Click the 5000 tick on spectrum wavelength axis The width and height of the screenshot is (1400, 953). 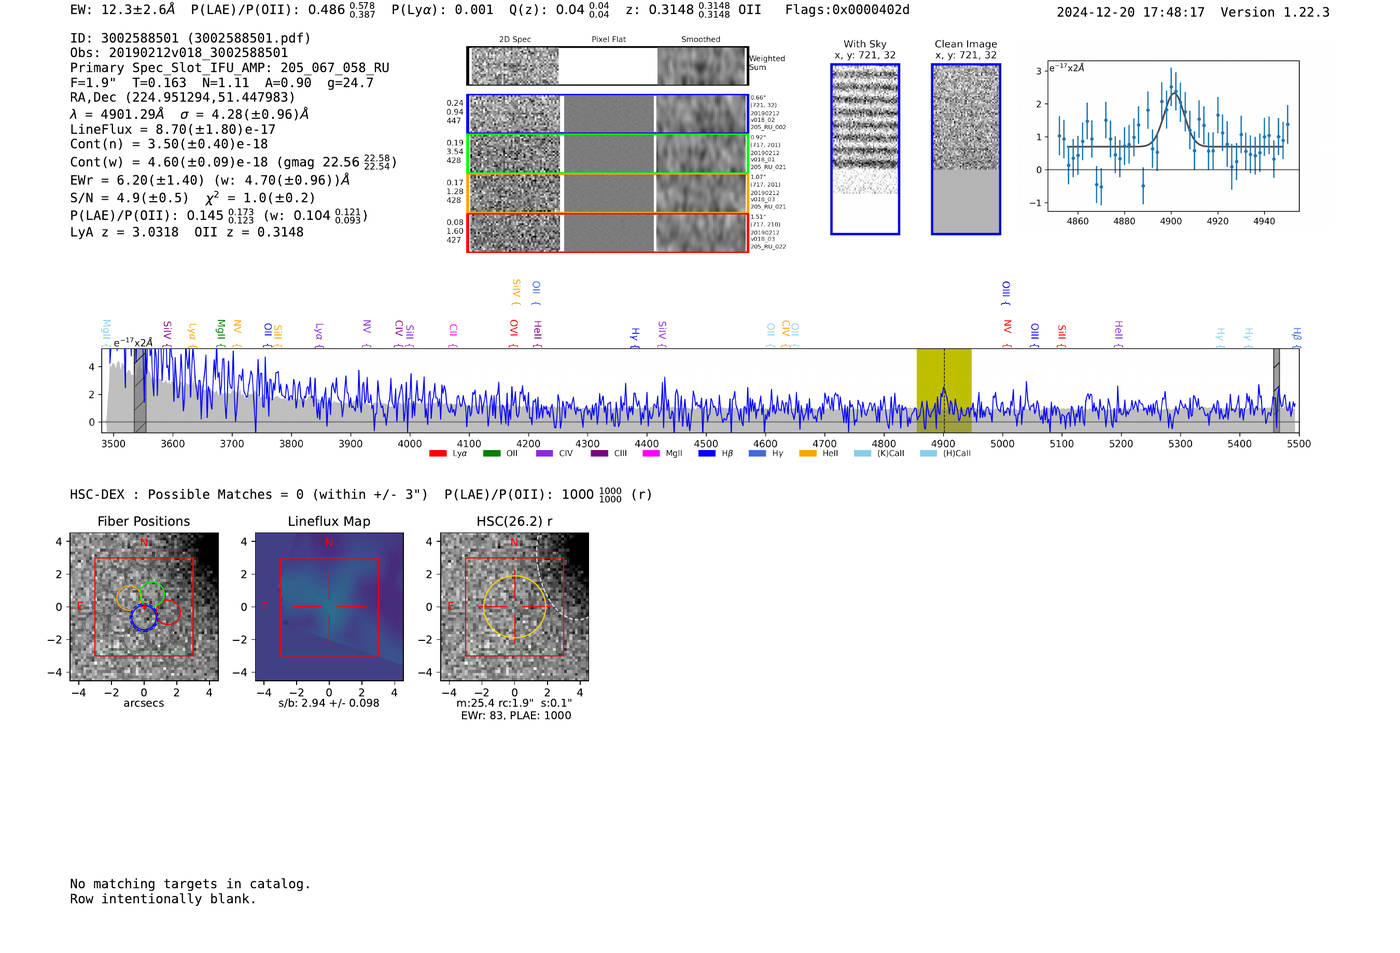(x=1002, y=444)
